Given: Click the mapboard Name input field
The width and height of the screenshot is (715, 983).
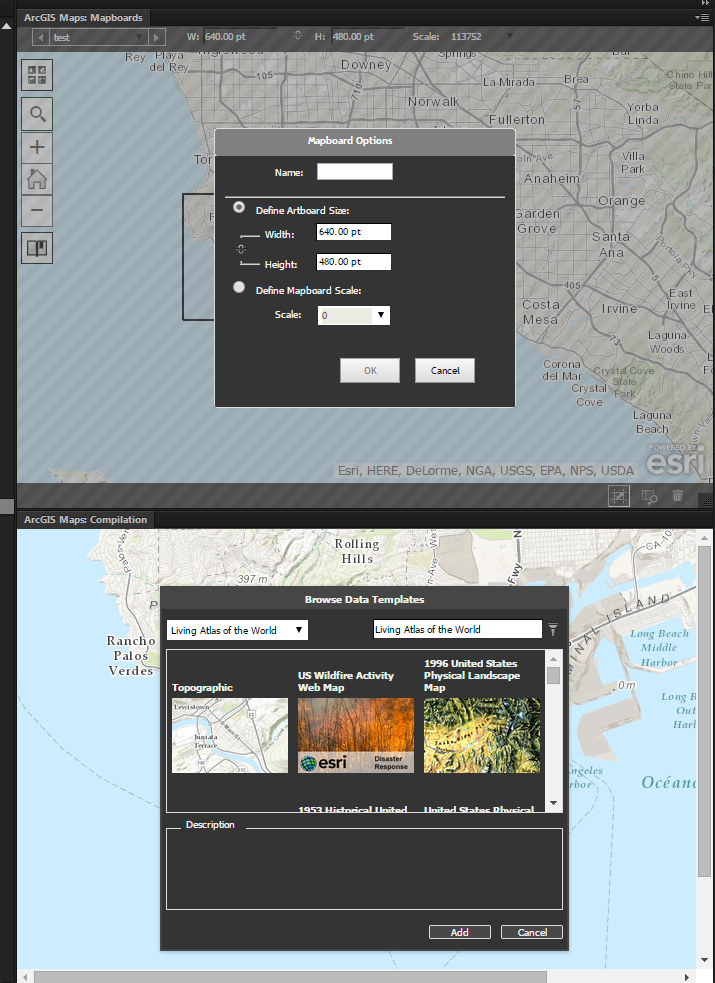Looking at the screenshot, I should (355, 172).
